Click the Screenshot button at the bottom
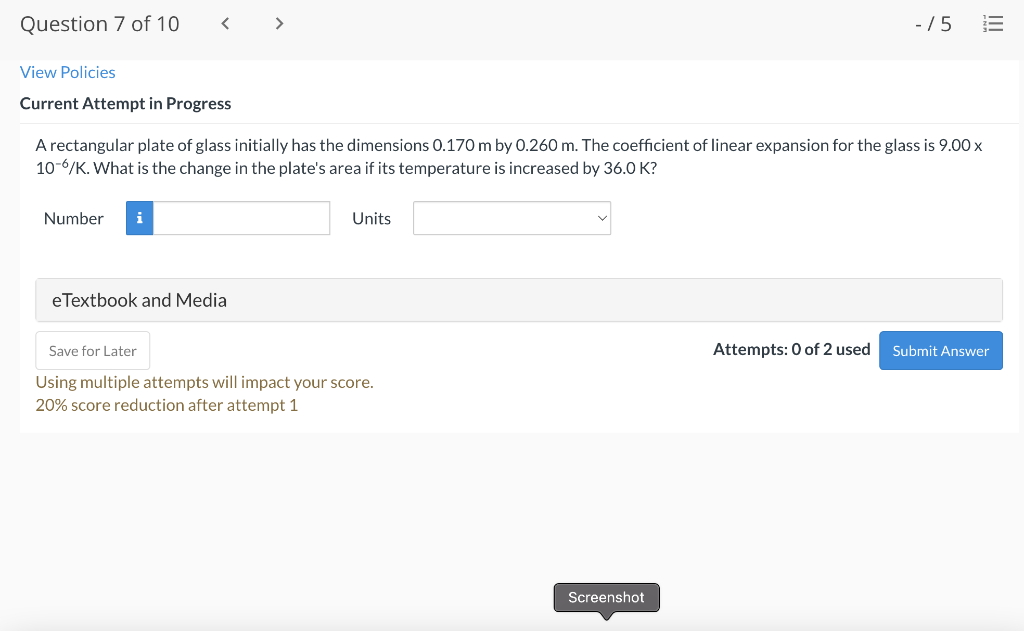 click(x=606, y=597)
